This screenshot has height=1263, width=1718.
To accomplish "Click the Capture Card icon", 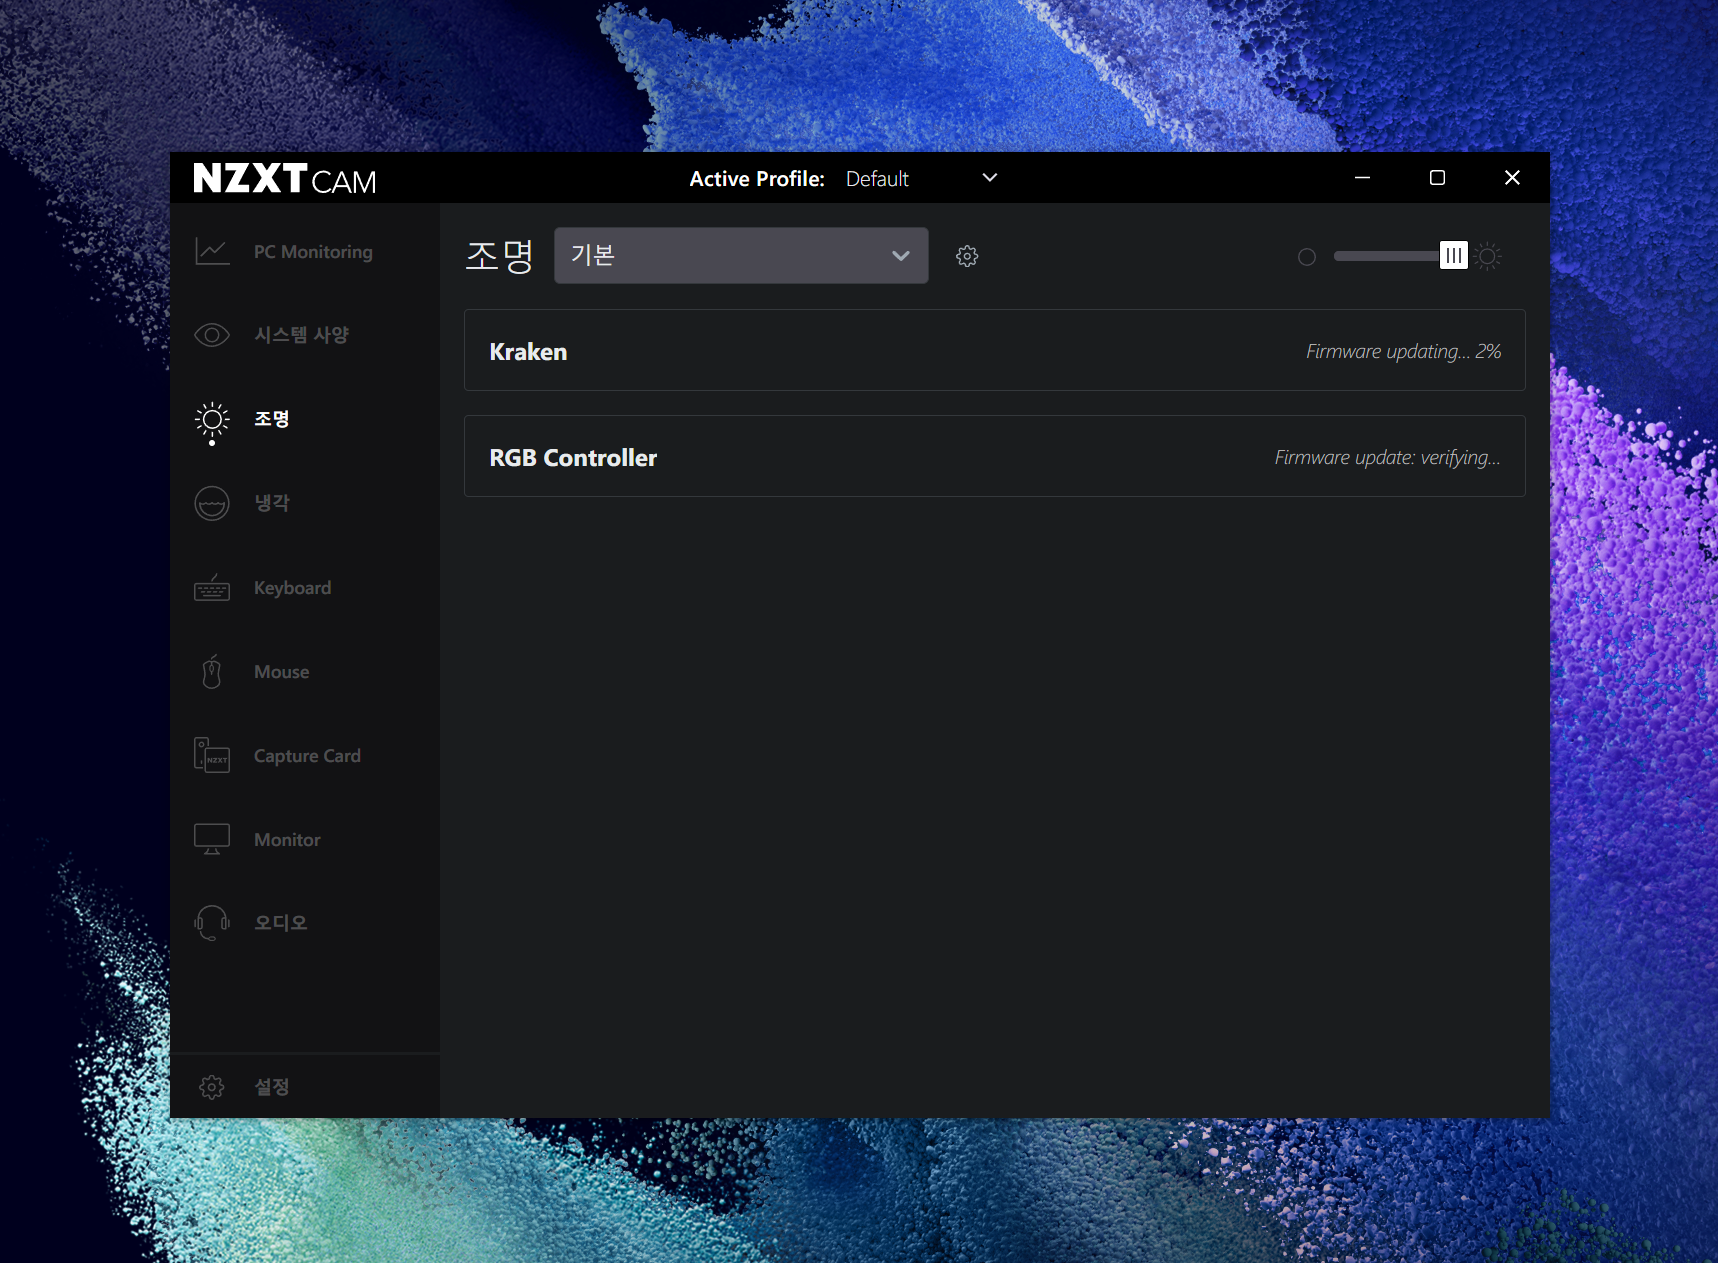I will [x=212, y=755].
